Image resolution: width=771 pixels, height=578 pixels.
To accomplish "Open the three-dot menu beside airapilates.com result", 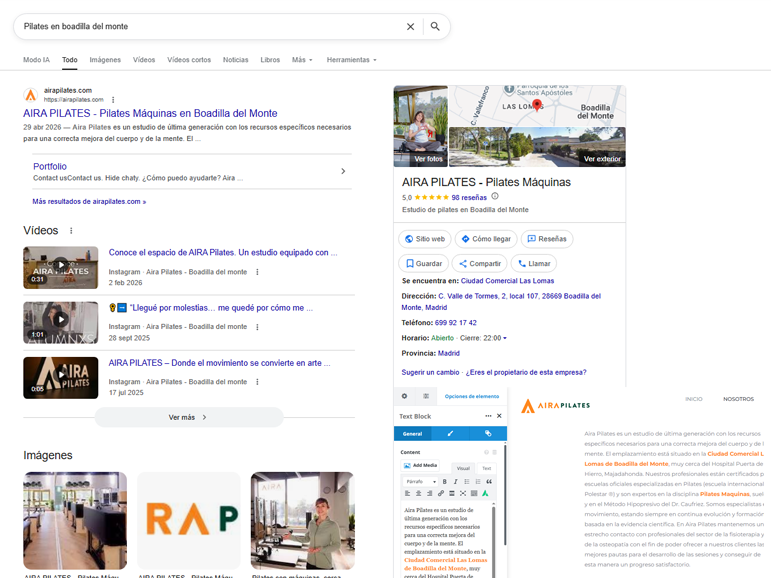I will 113,99.
